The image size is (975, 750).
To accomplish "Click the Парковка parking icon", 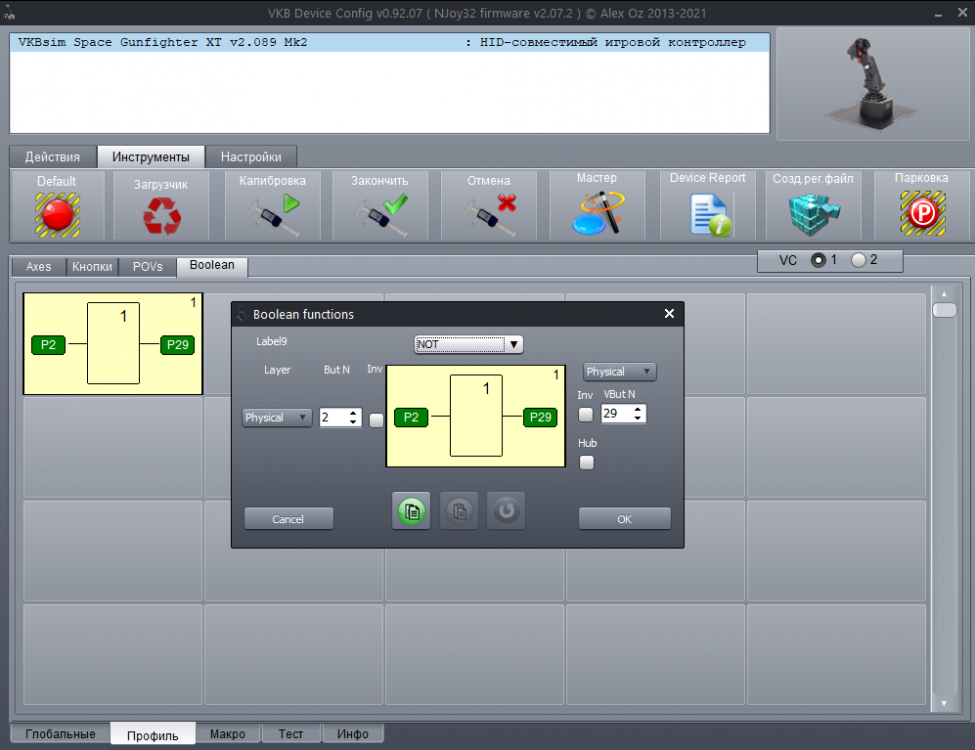I will coord(923,213).
